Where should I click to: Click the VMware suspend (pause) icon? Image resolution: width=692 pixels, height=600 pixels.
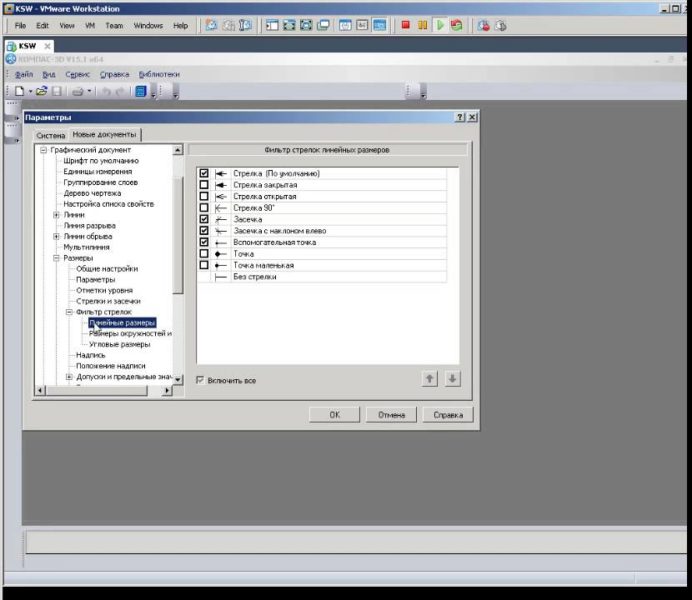tap(423, 25)
